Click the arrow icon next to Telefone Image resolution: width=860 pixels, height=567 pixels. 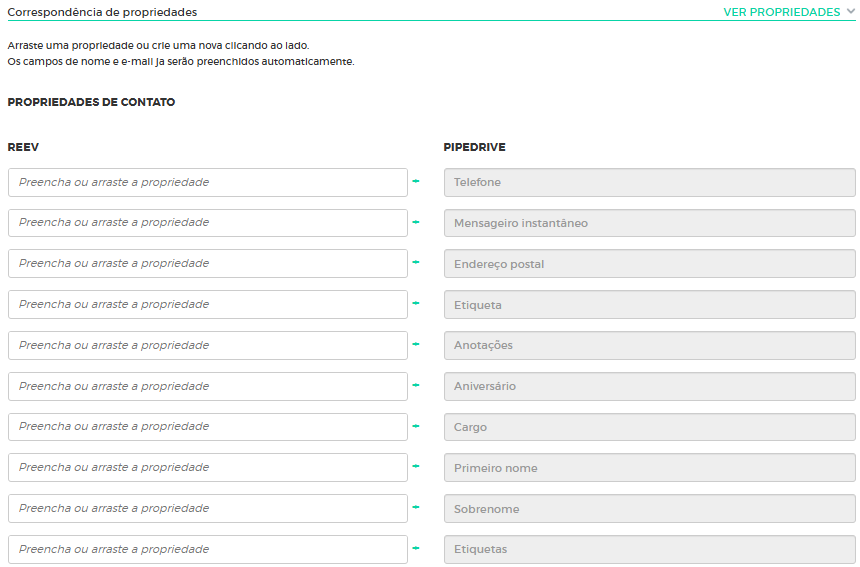[x=416, y=181]
